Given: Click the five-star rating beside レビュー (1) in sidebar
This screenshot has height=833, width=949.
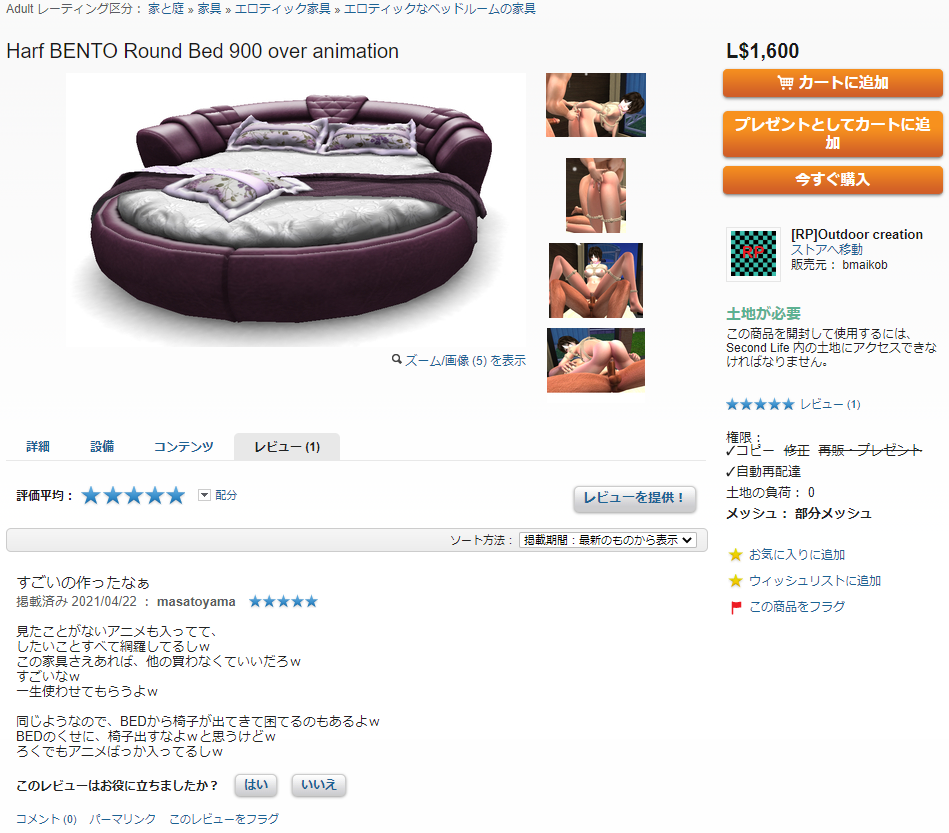Looking at the screenshot, I should click(x=760, y=404).
